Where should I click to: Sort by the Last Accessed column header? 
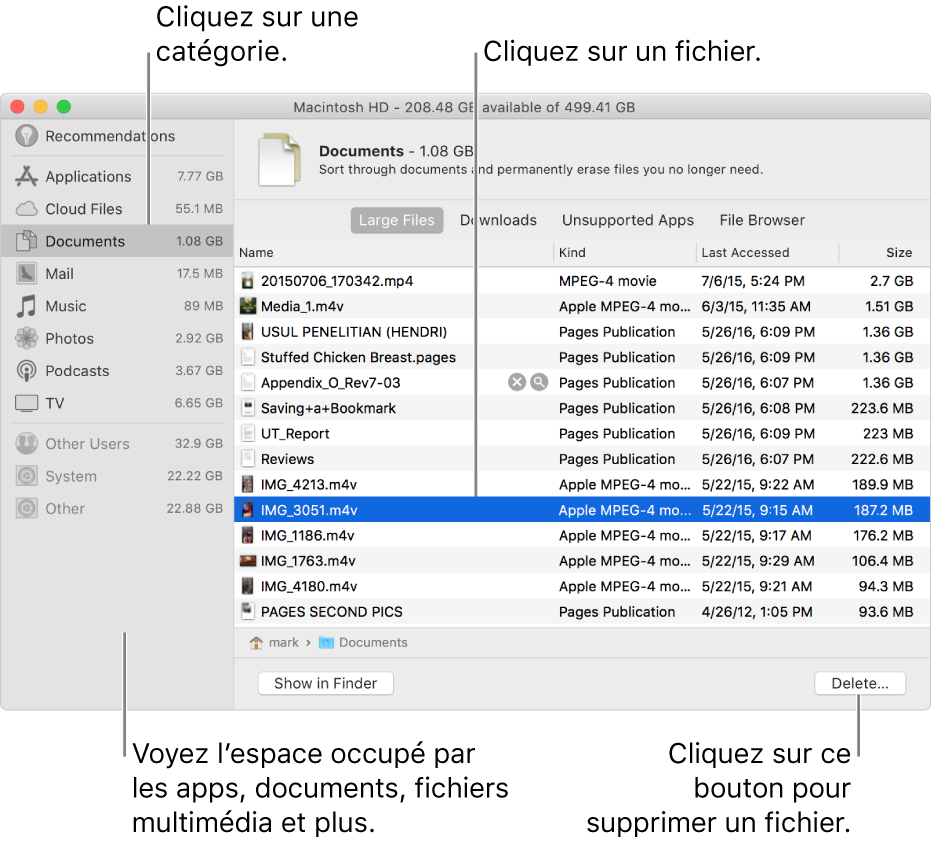coord(767,253)
